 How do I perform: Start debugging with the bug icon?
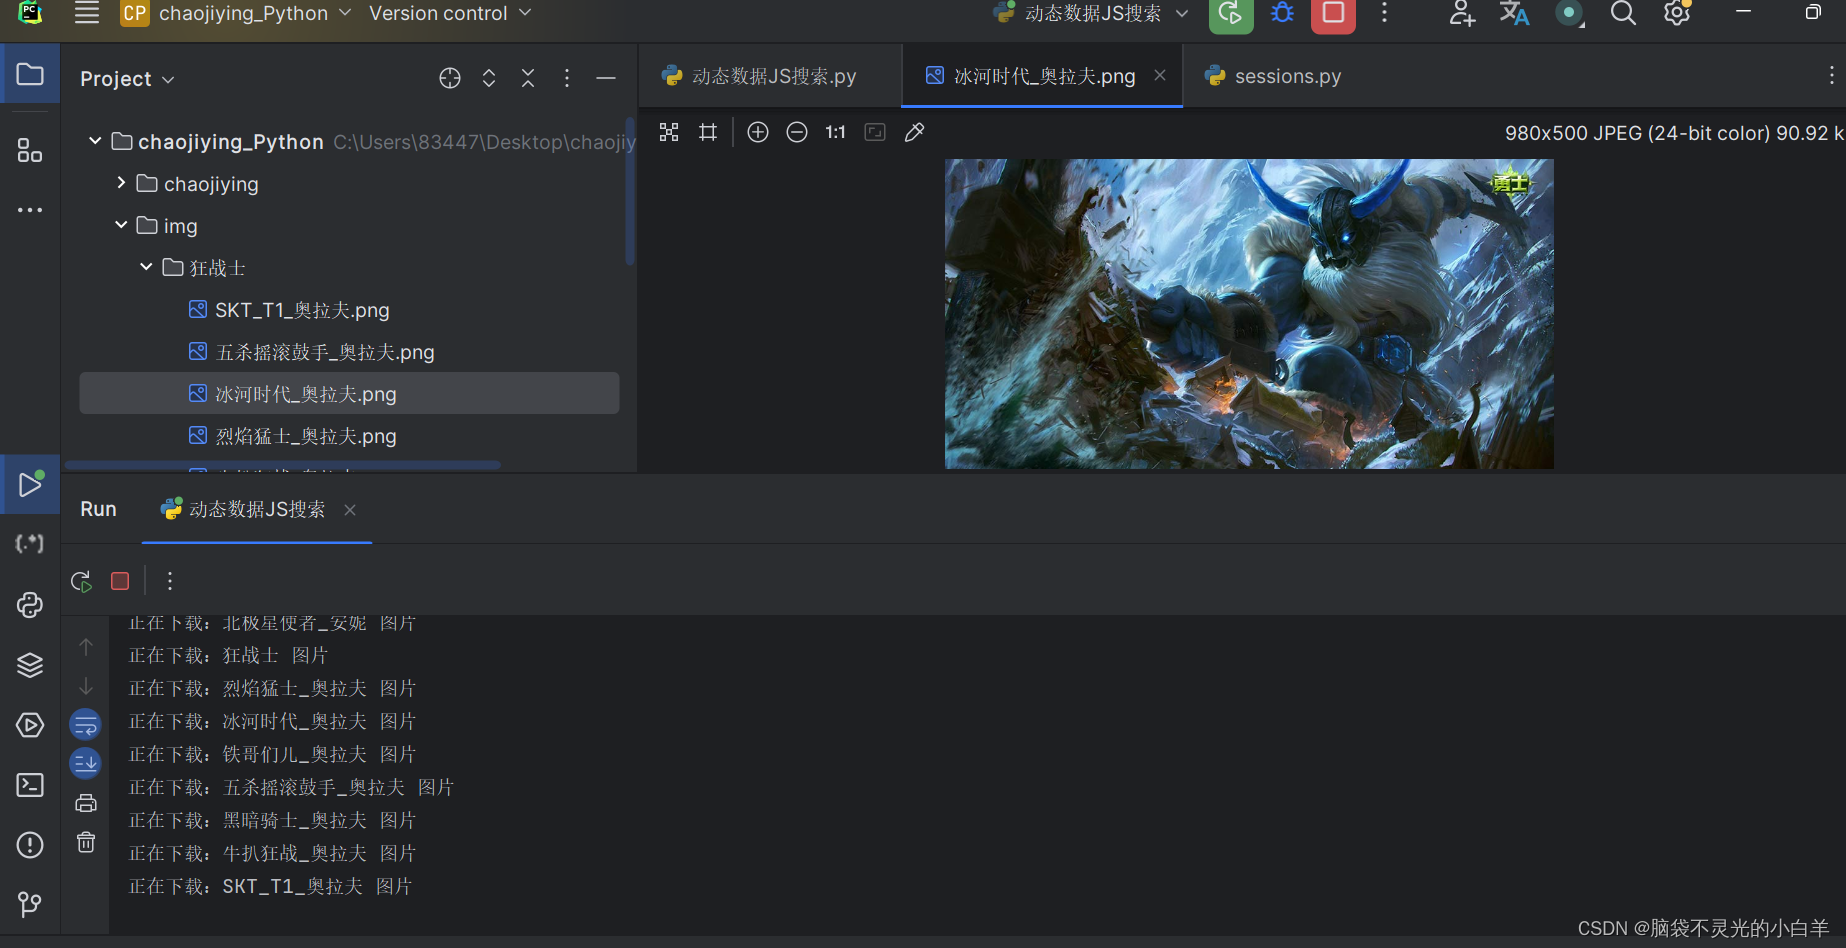1282,13
